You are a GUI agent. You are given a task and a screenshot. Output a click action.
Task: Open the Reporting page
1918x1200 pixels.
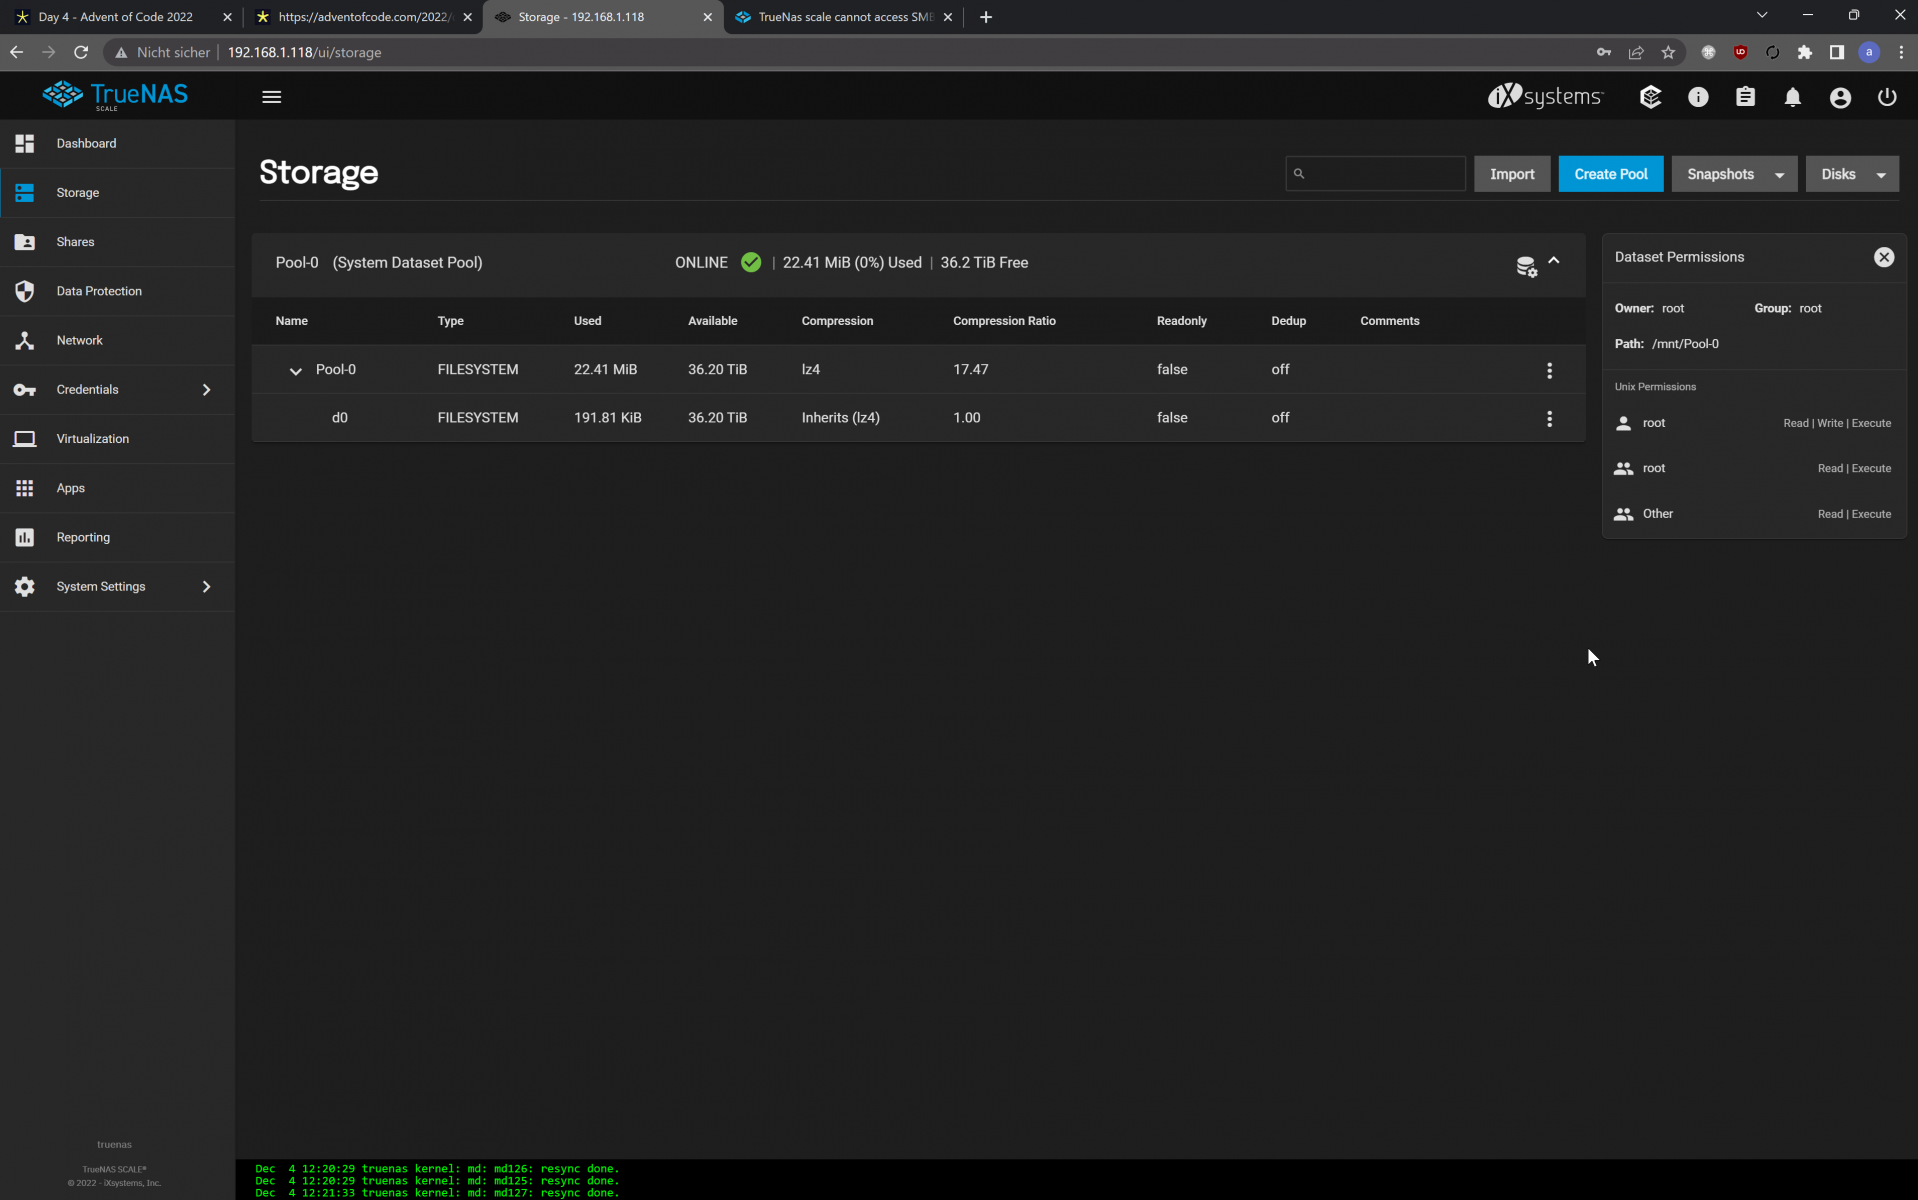coord(117,537)
